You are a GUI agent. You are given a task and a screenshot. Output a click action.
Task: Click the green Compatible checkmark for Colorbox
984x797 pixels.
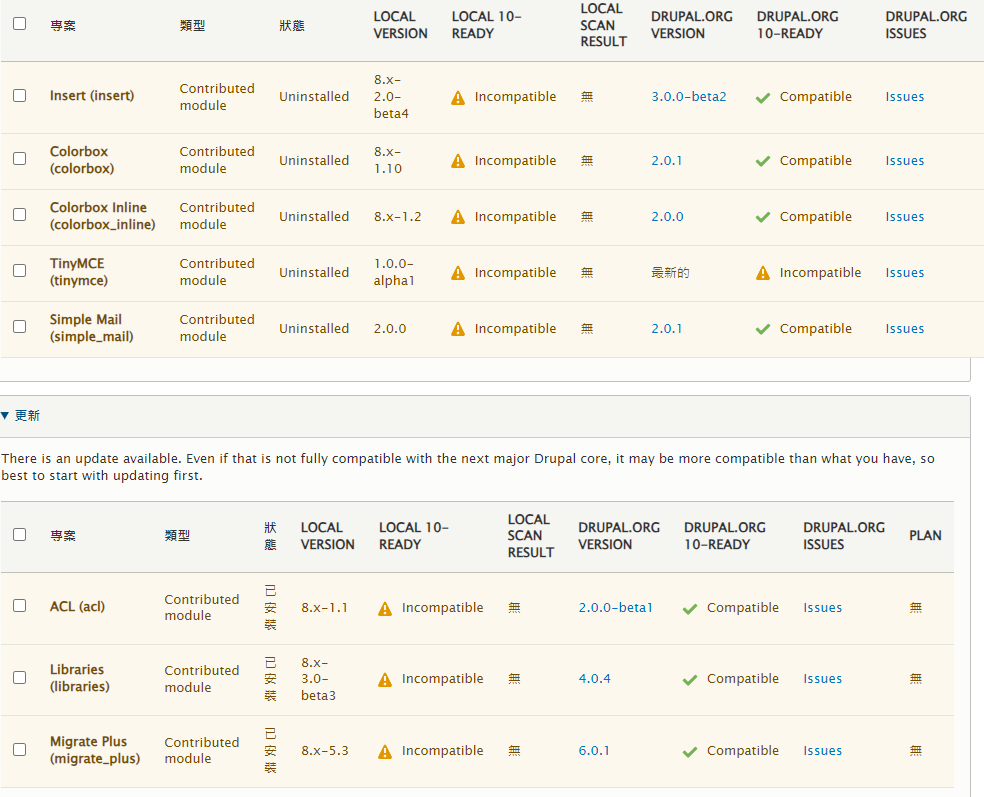(763, 161)
